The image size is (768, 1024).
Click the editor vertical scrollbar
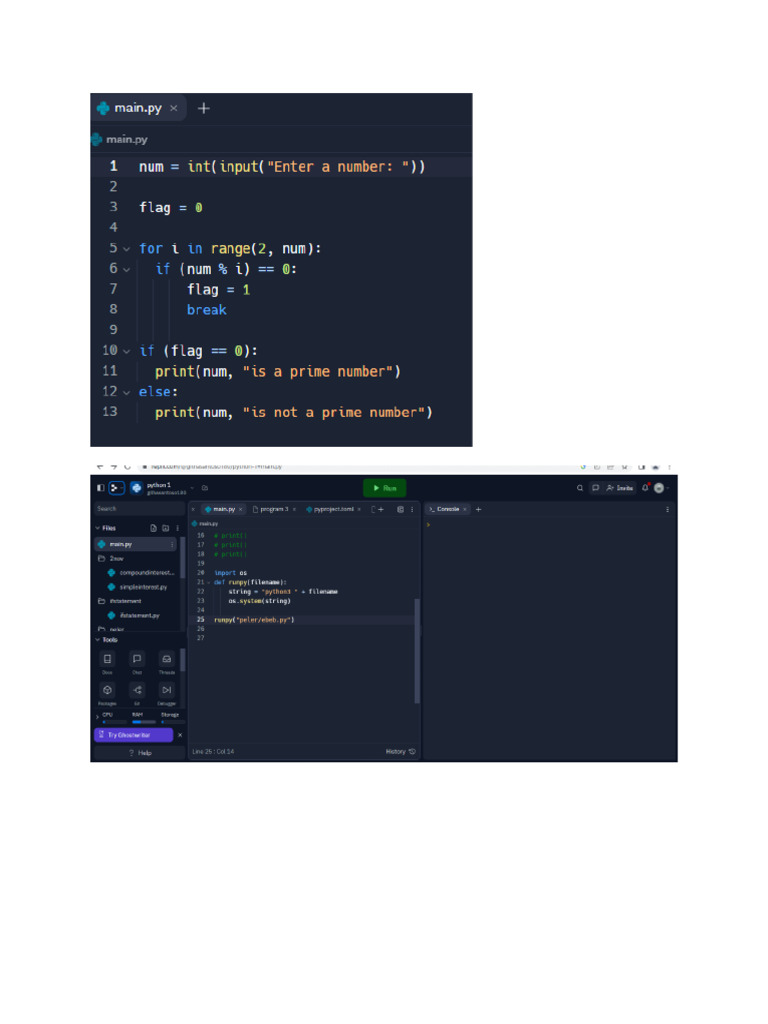[x=417, y=650]
